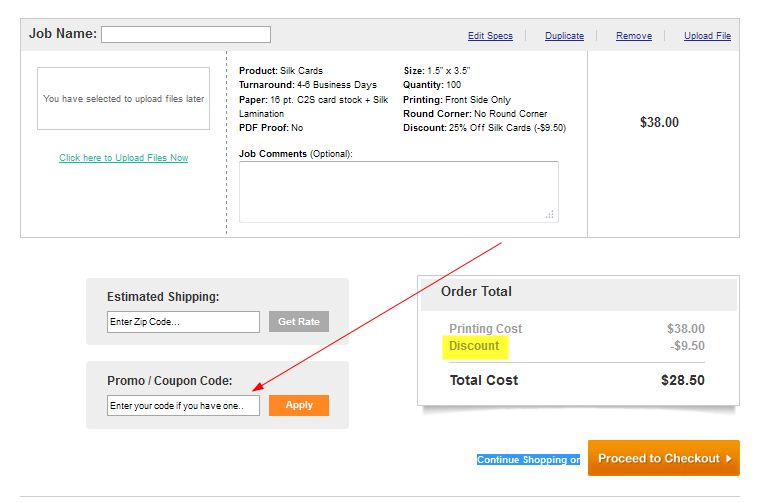Click the Enter Zip Code field

tap(183, 322)
